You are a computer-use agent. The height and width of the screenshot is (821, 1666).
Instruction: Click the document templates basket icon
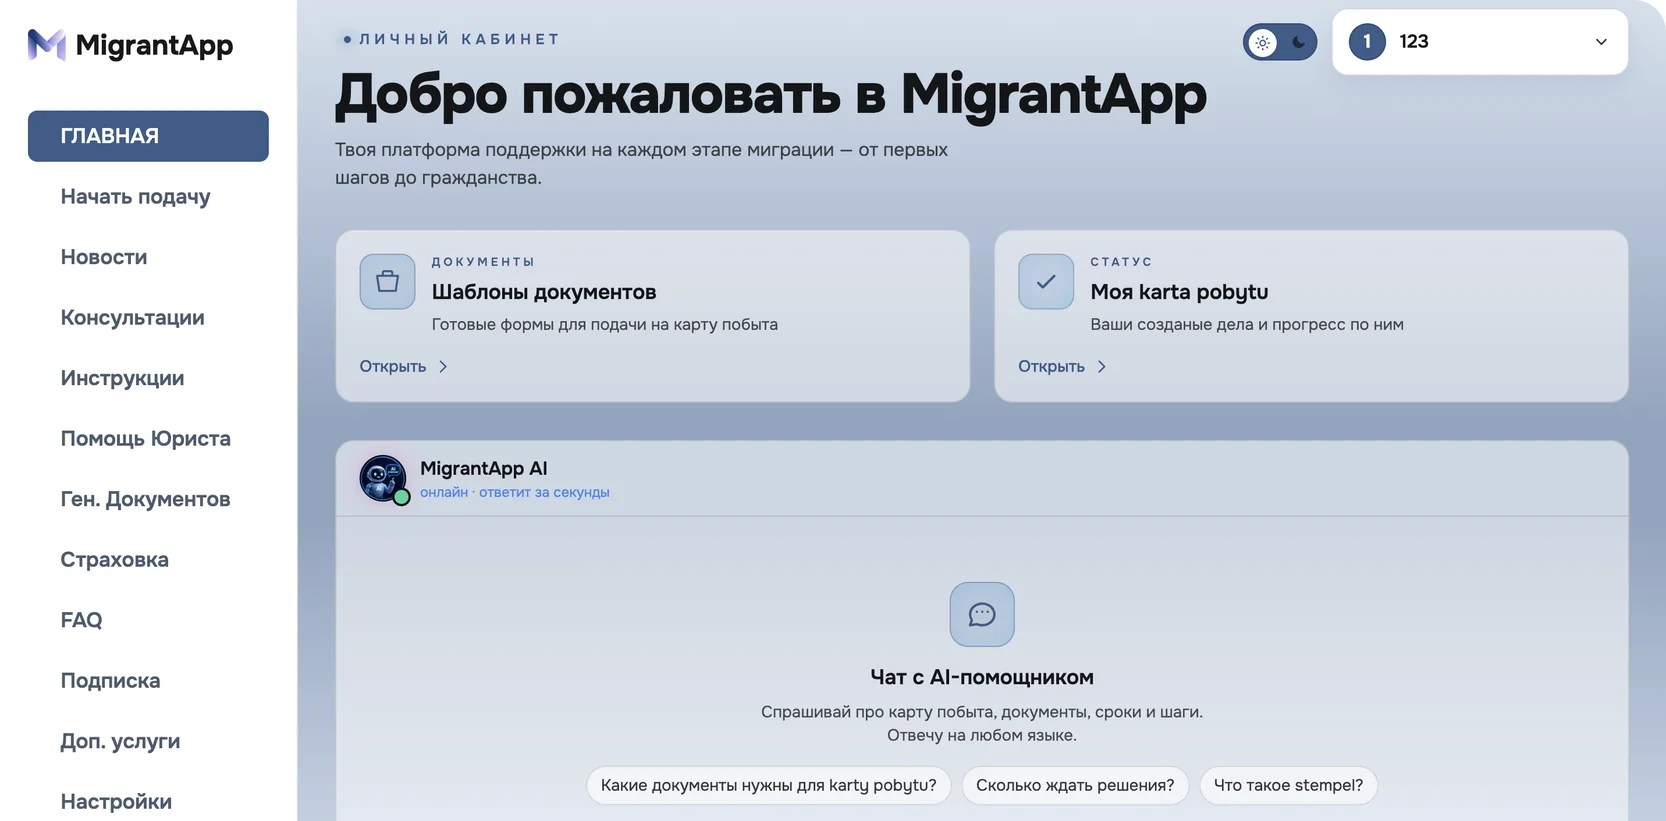[387, 282]
